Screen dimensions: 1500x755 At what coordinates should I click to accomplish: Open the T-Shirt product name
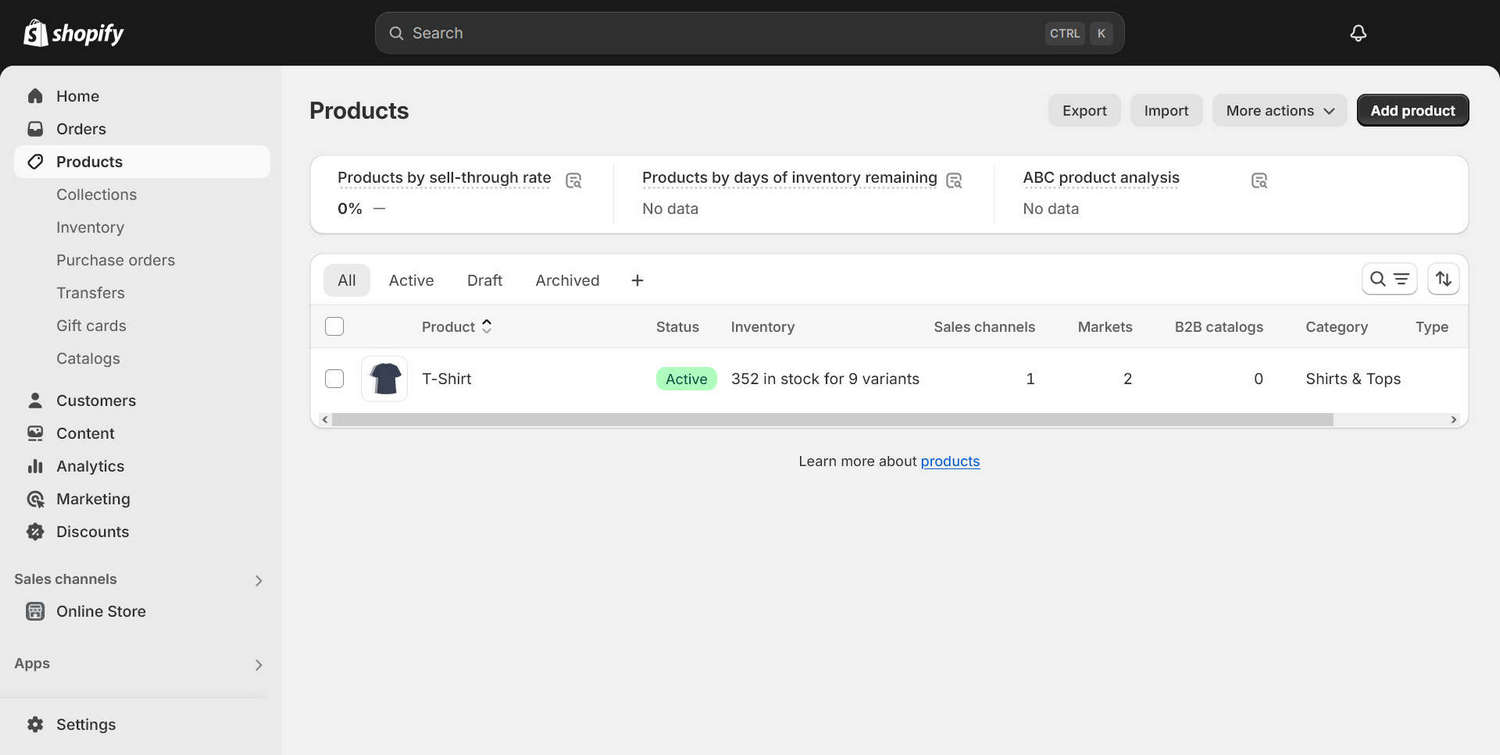(446, 378)
